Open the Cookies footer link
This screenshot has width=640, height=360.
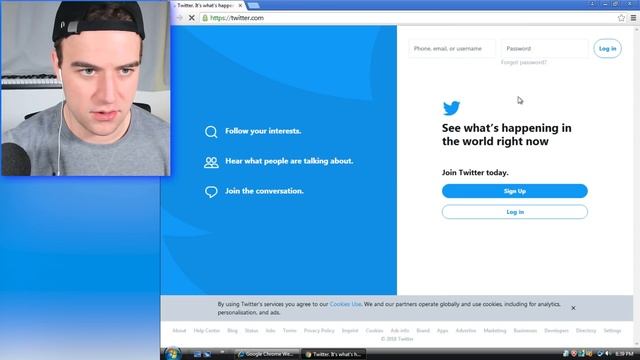(x=374, y=331)
